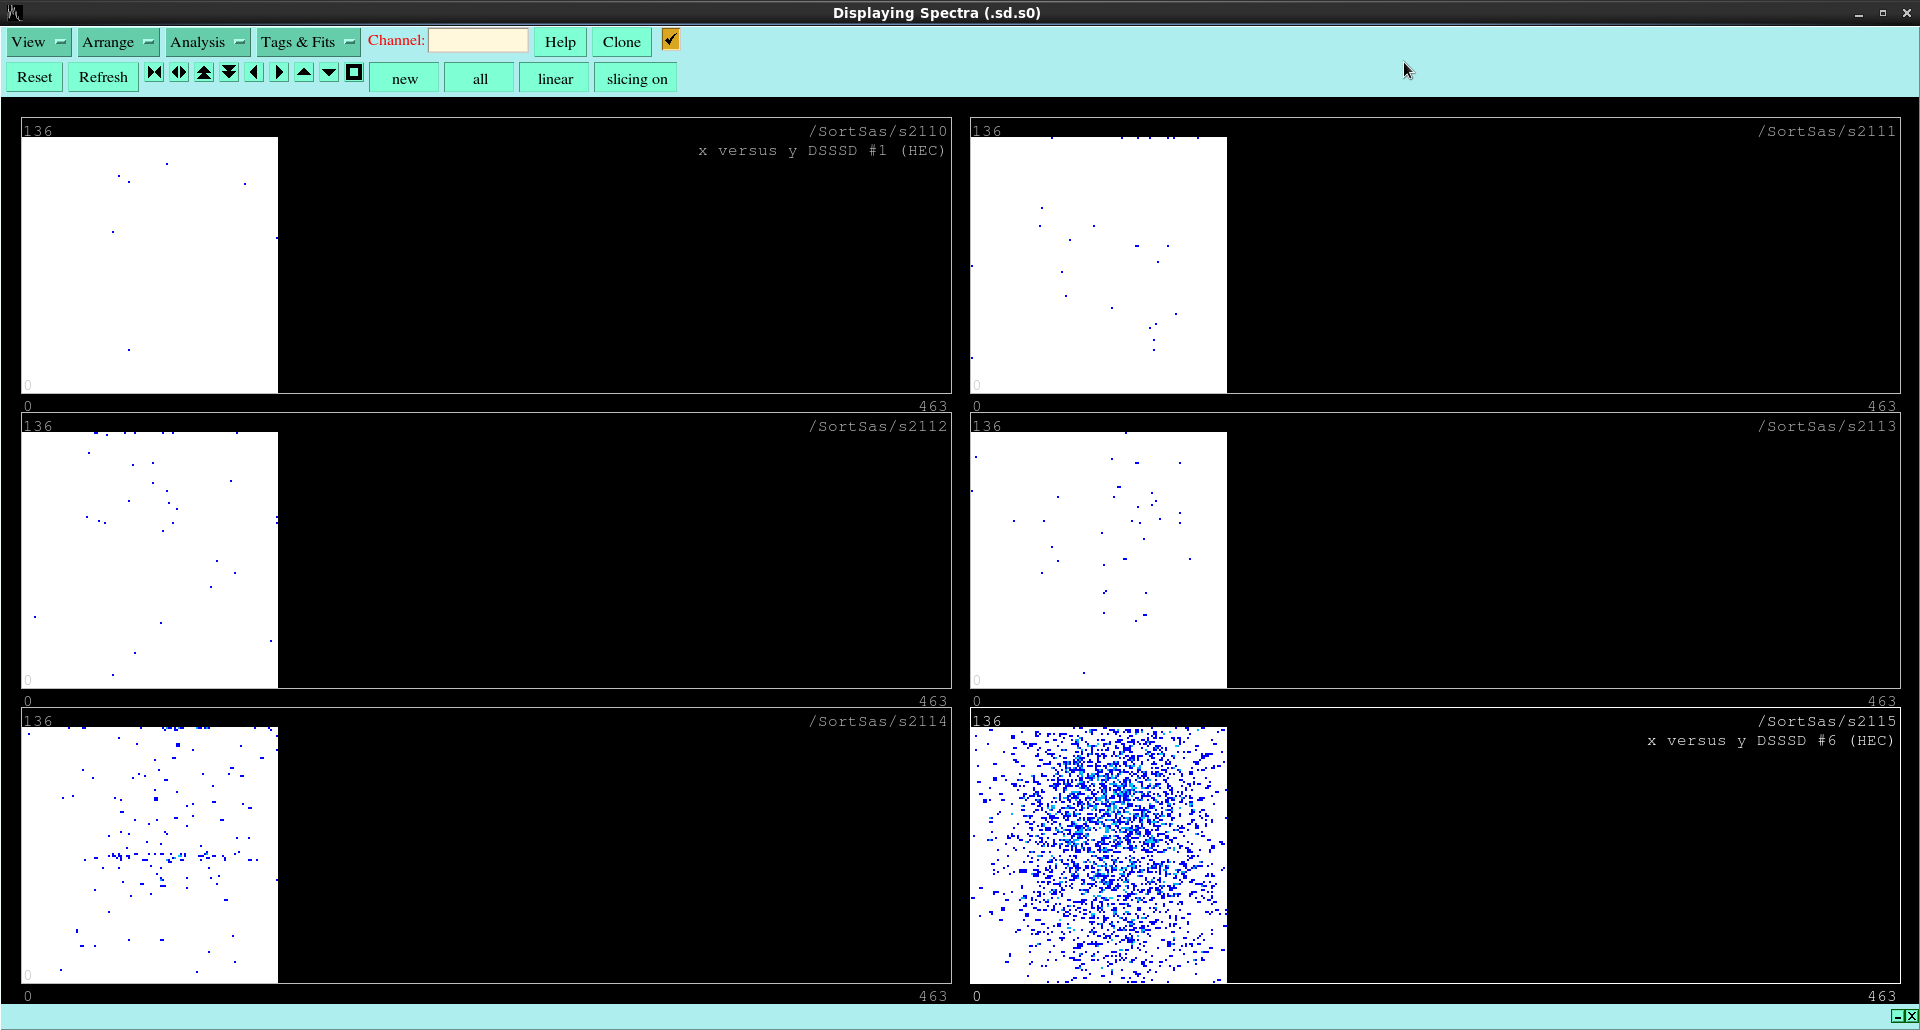Image resolution: width=1920 pixels, height=1030 pixels.
Task: Click the single up-arrow icon
Action: pyautogui.click(x=304, y=73)
